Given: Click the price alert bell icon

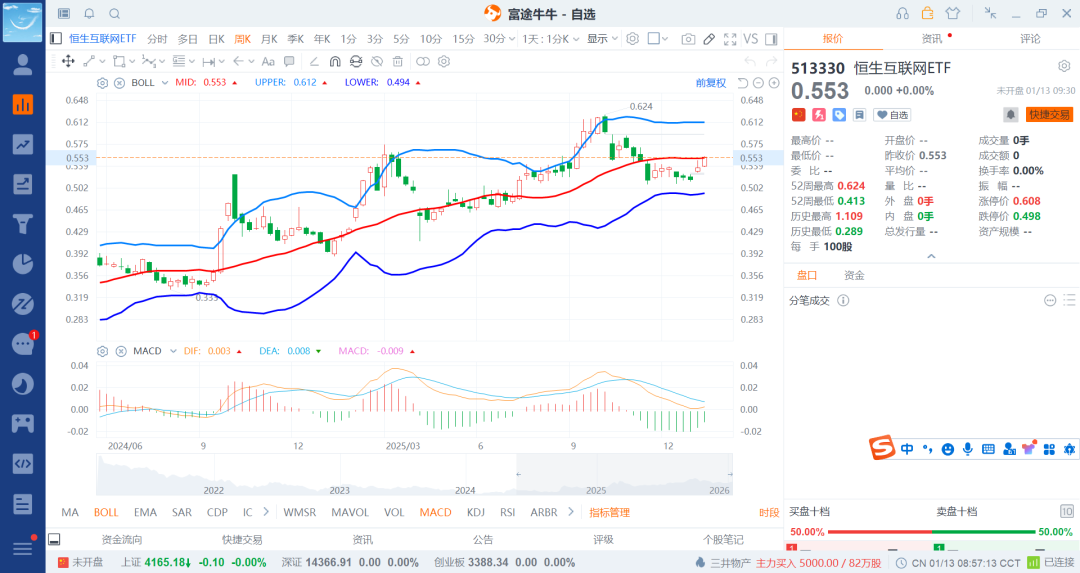Looking at the screenshot, I should (x=1011, y=115).
